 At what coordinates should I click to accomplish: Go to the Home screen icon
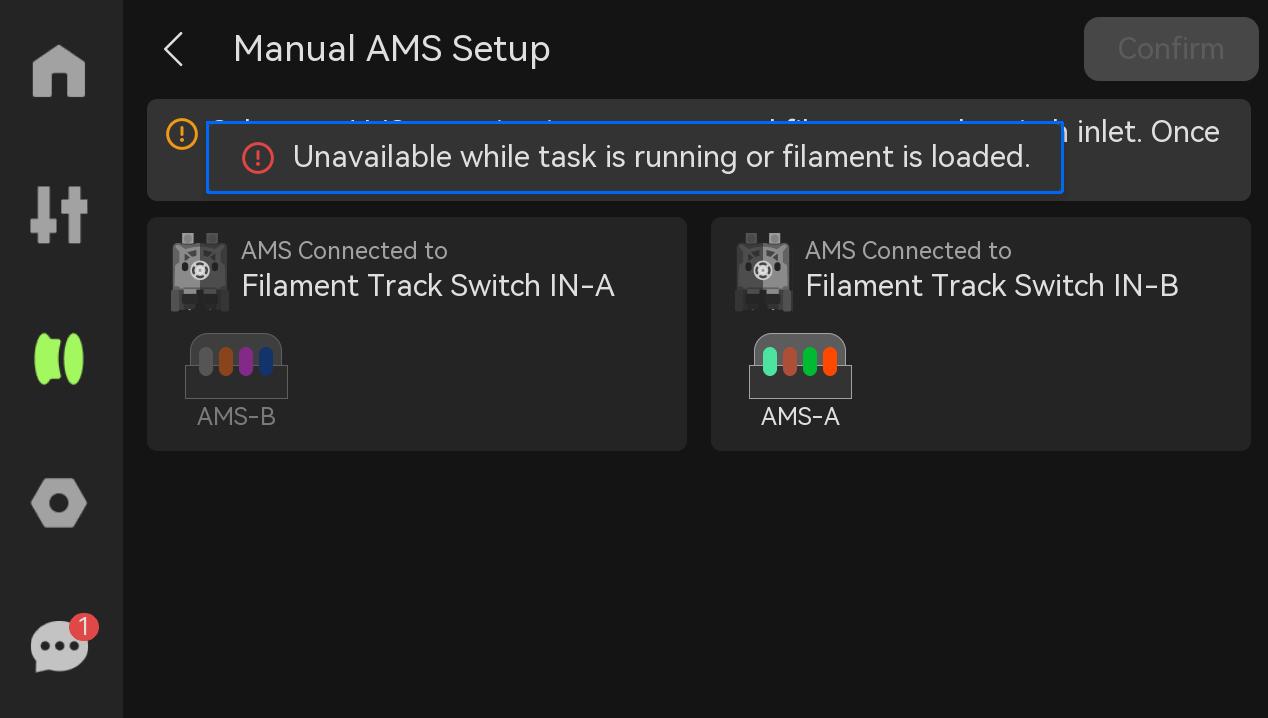[x=59, y=71]
